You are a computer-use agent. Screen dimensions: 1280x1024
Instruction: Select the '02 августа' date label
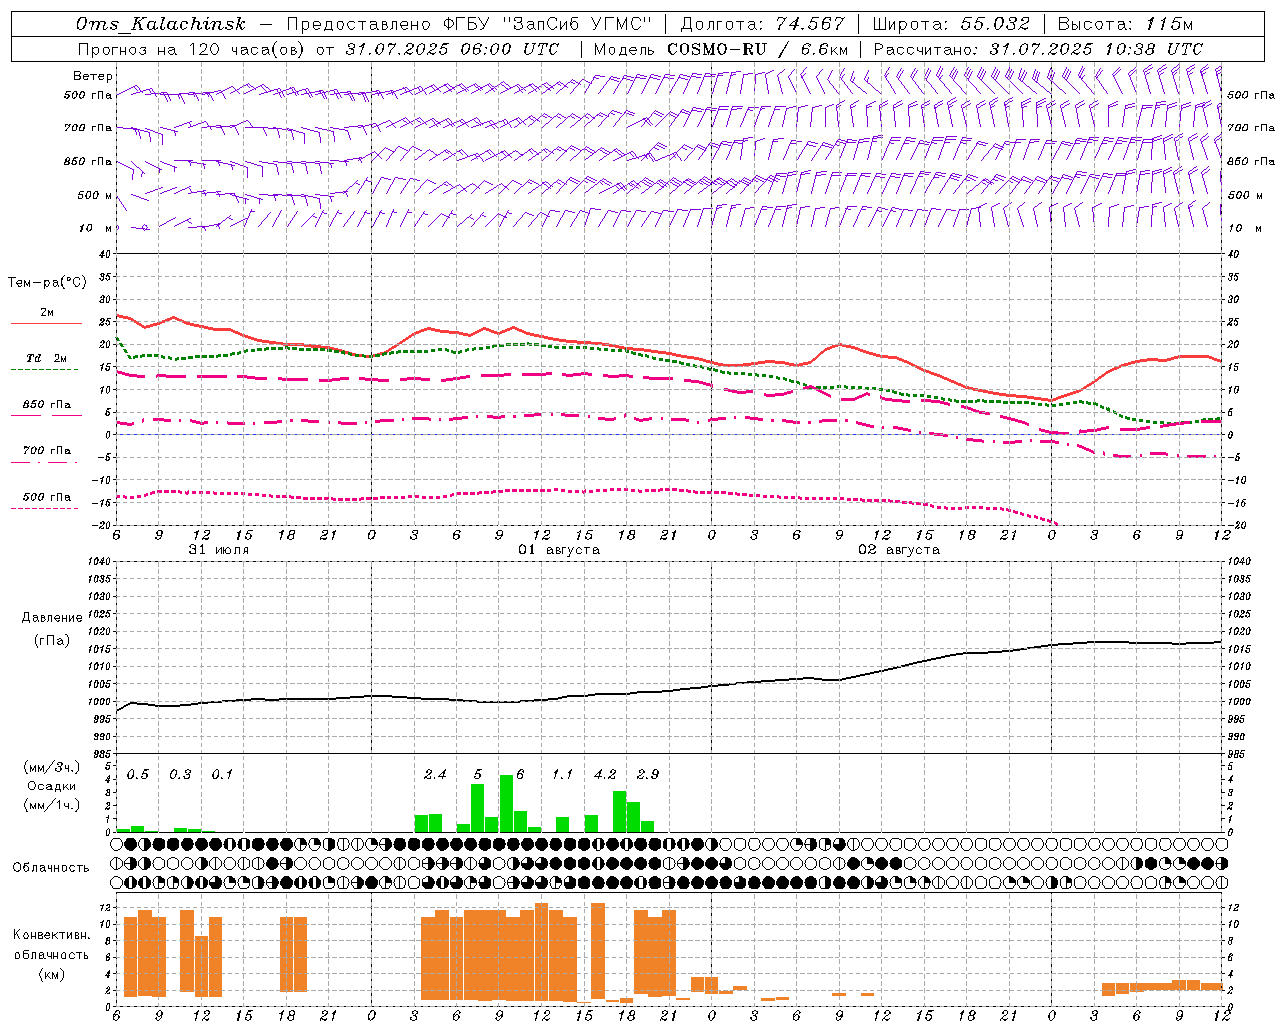click(899, 550)
